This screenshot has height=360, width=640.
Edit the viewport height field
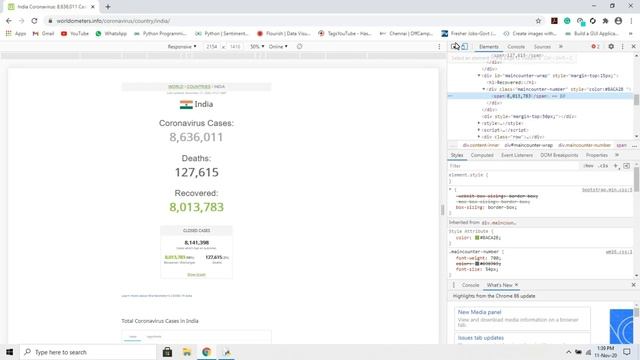tap(235, 47)
